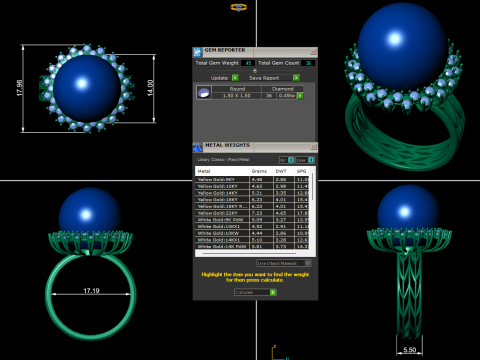Click the Metal Weights panel icon
The width and height of the screenshot is (480, 360).
point(198,147)
